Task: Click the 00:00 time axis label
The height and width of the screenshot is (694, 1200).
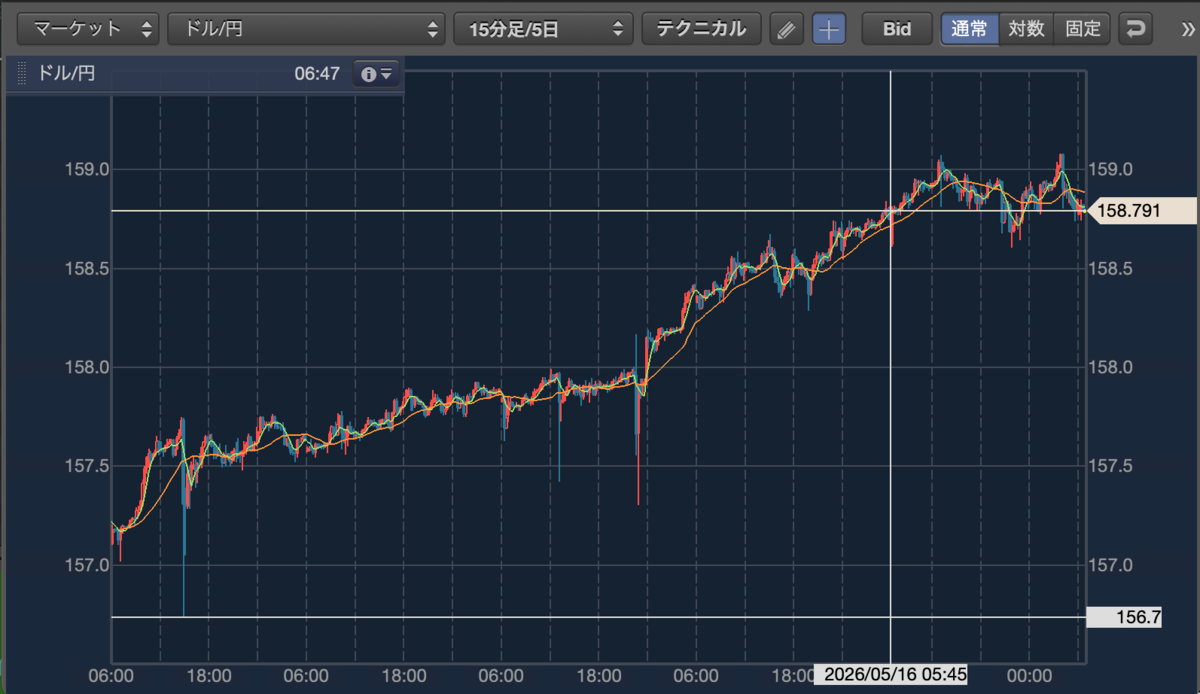Action: [x=1031, y=675]
